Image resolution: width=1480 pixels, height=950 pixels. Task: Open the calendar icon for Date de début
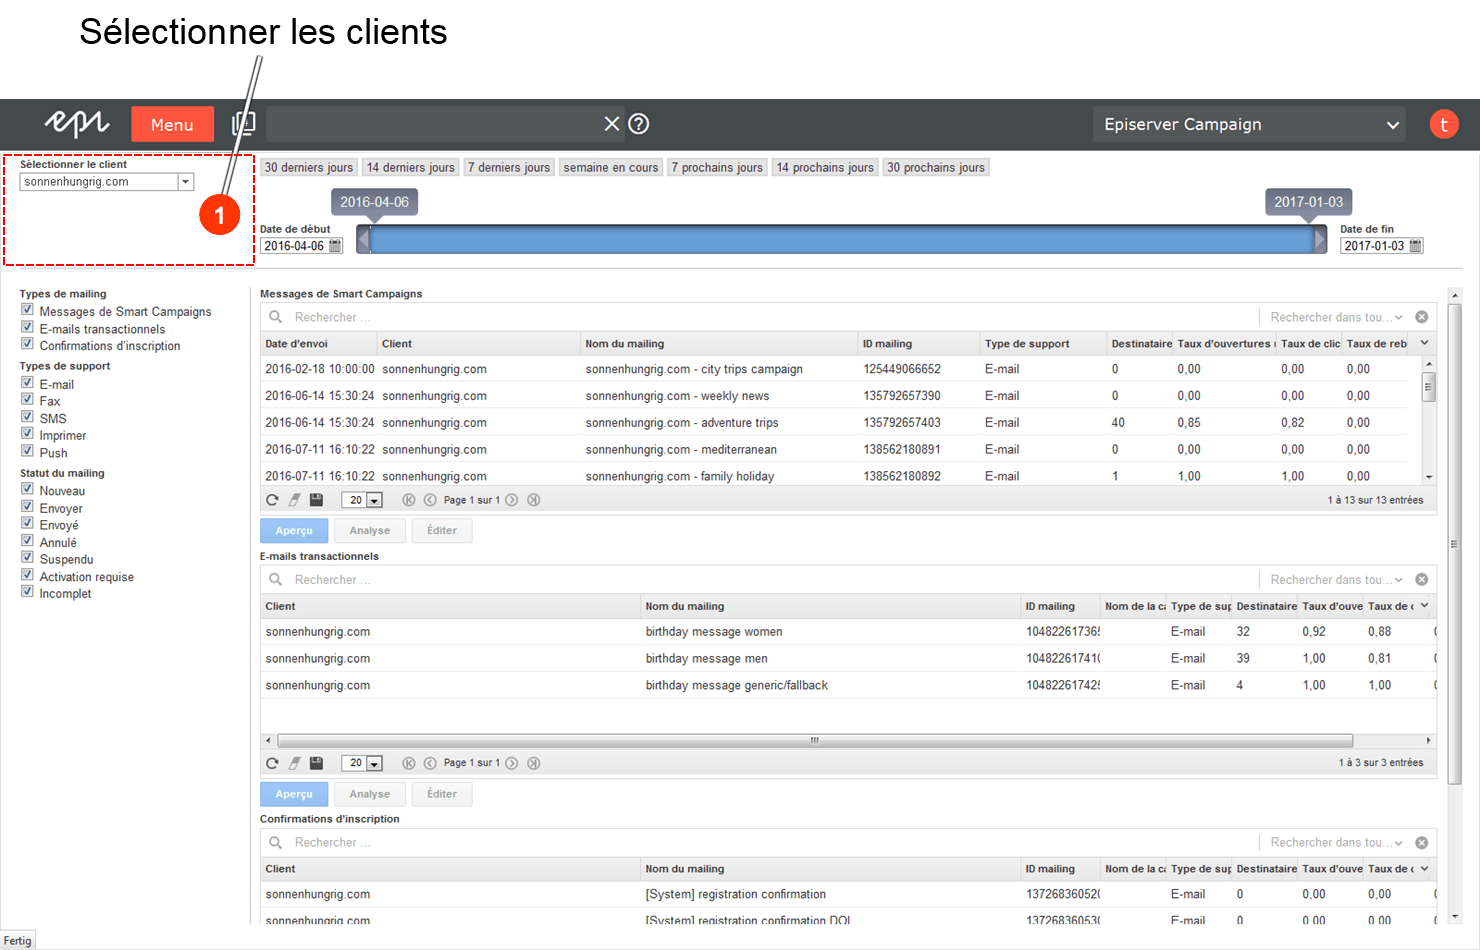point(335,246)
